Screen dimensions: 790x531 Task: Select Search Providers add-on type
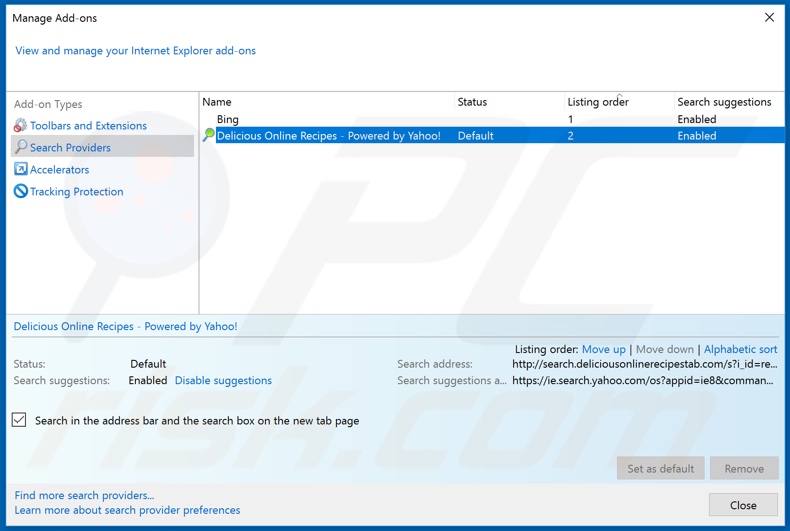coord(70,148)
